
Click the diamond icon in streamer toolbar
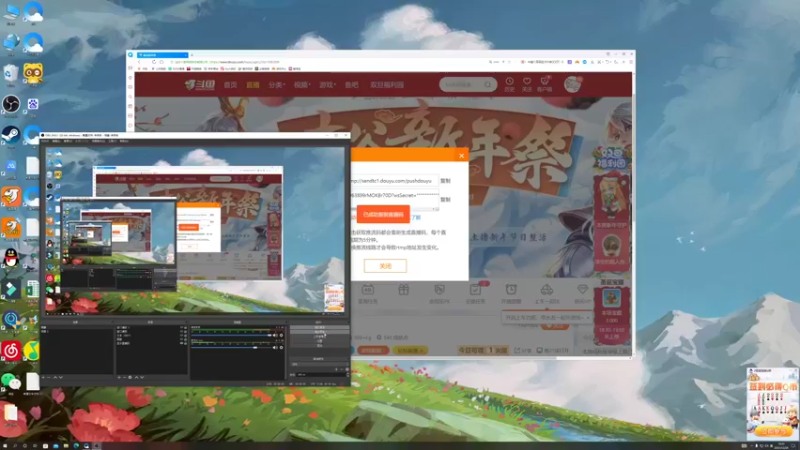point(582,290)
